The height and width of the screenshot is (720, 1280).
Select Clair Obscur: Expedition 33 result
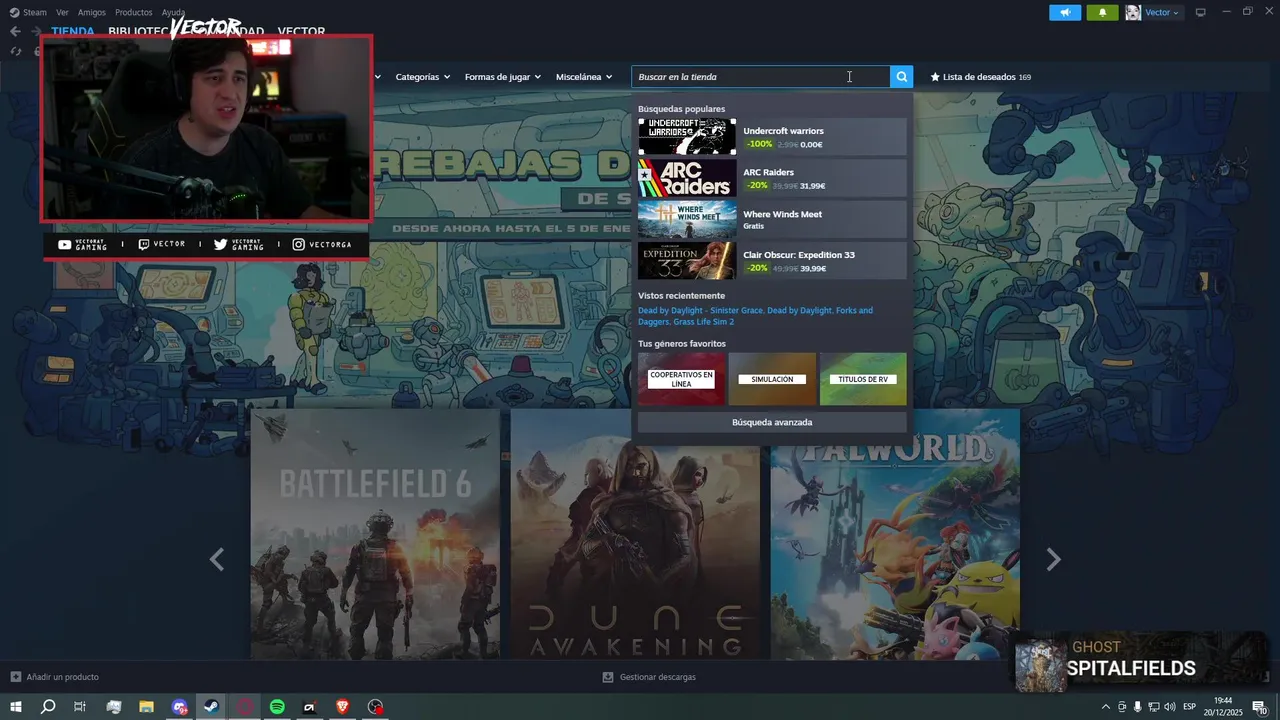772,261
